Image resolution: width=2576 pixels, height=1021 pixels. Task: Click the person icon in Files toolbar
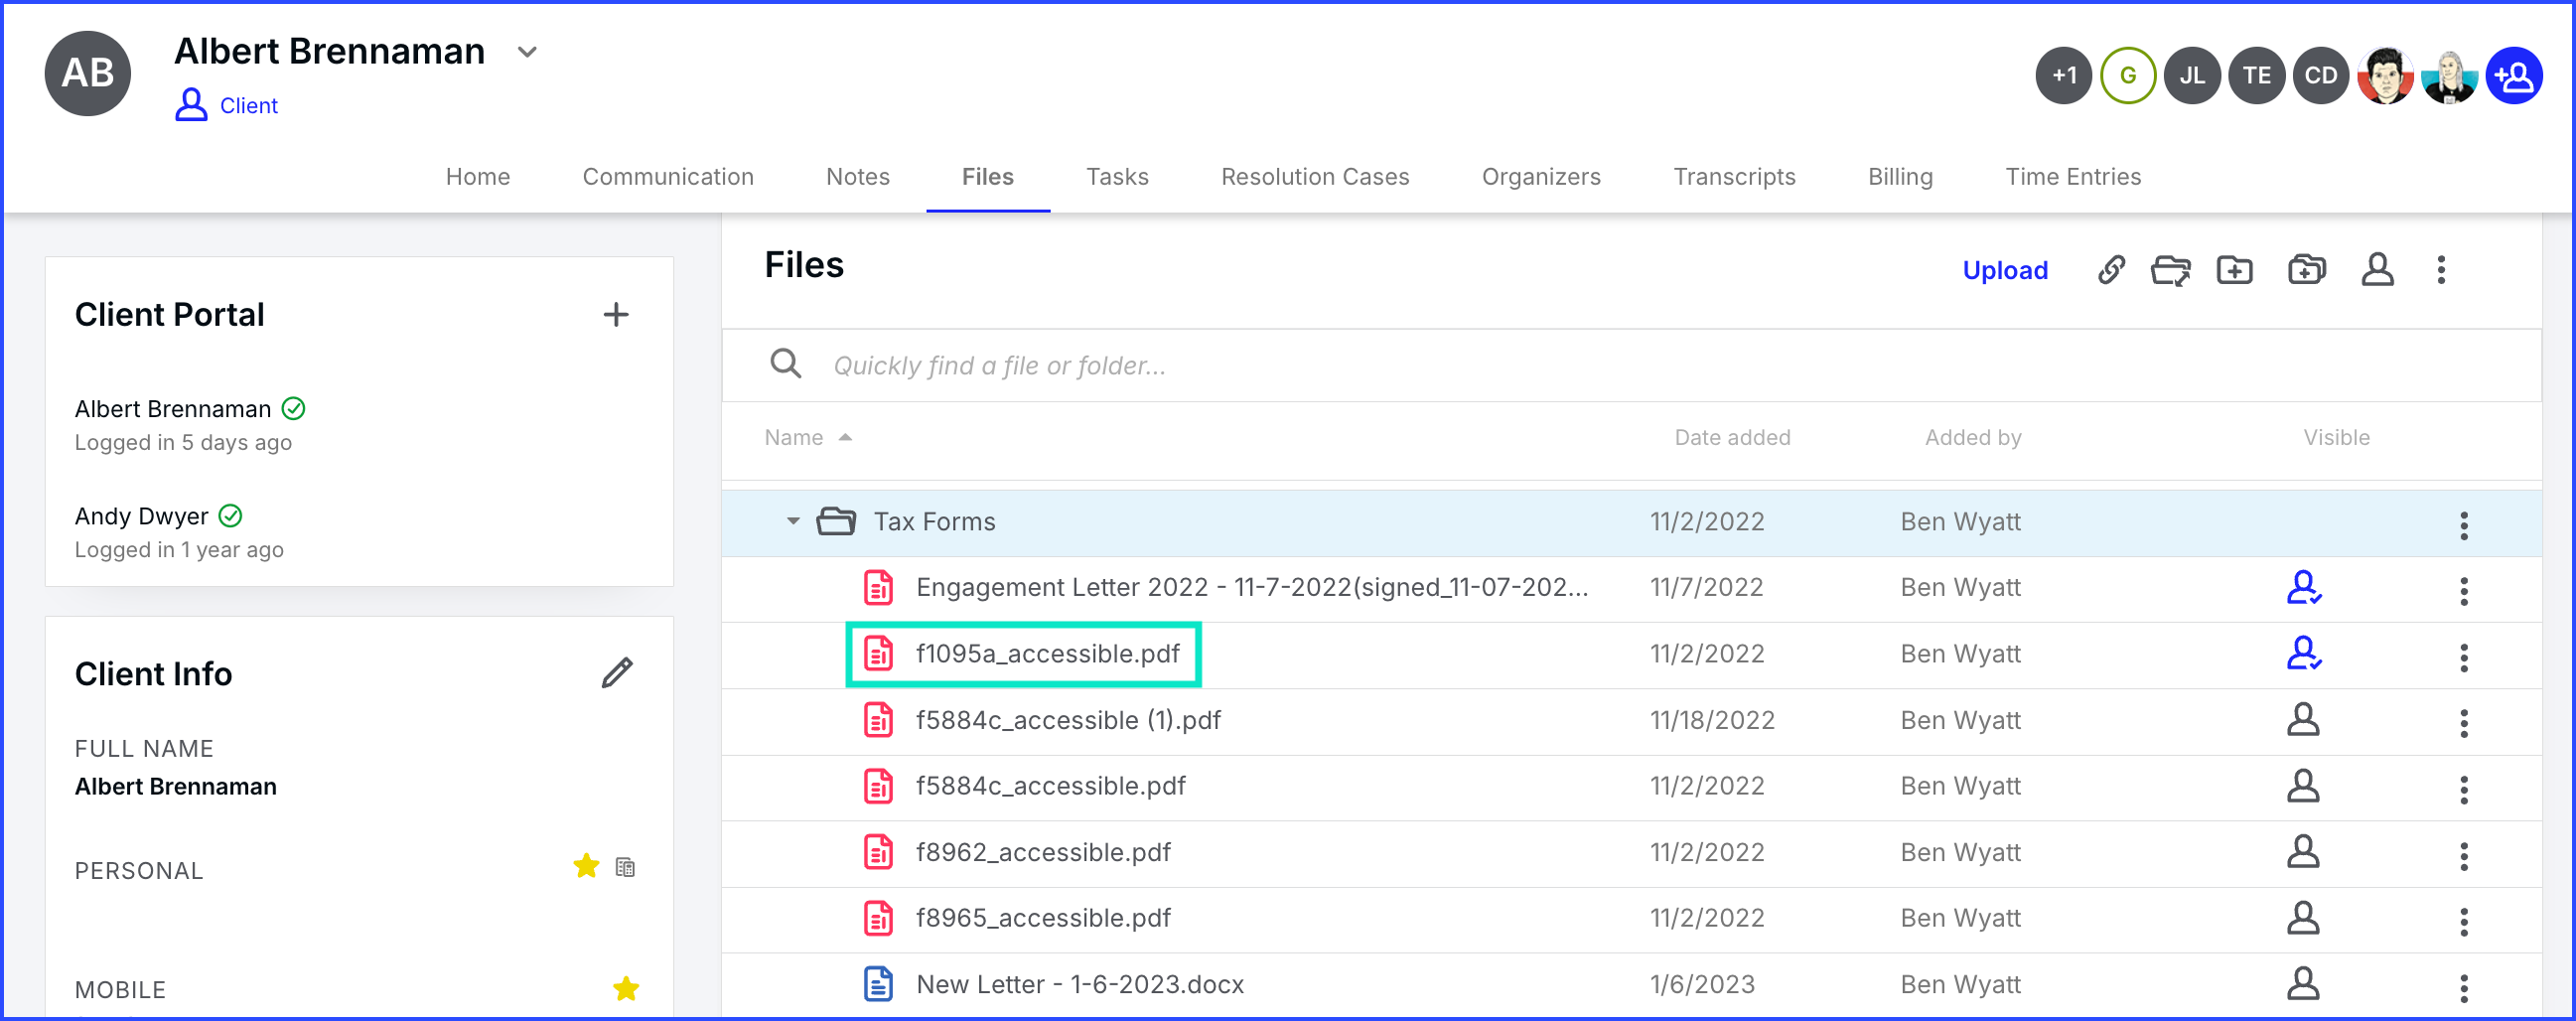(2377, 270)
